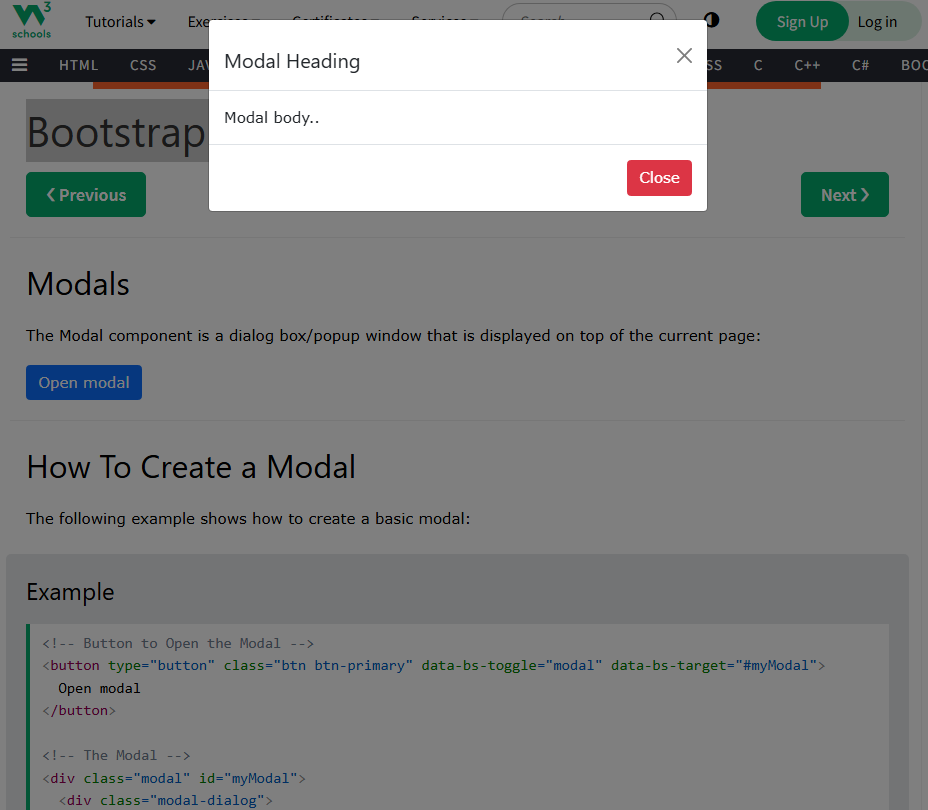
Task: Go to the Previous chapter
Action: [x=86, y=195]
